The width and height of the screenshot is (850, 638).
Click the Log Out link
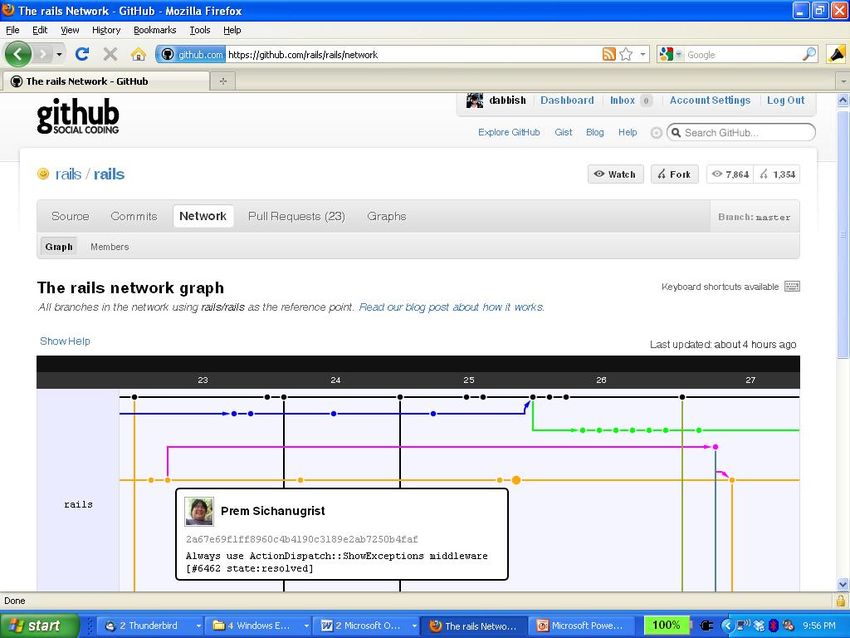point(785,100)
